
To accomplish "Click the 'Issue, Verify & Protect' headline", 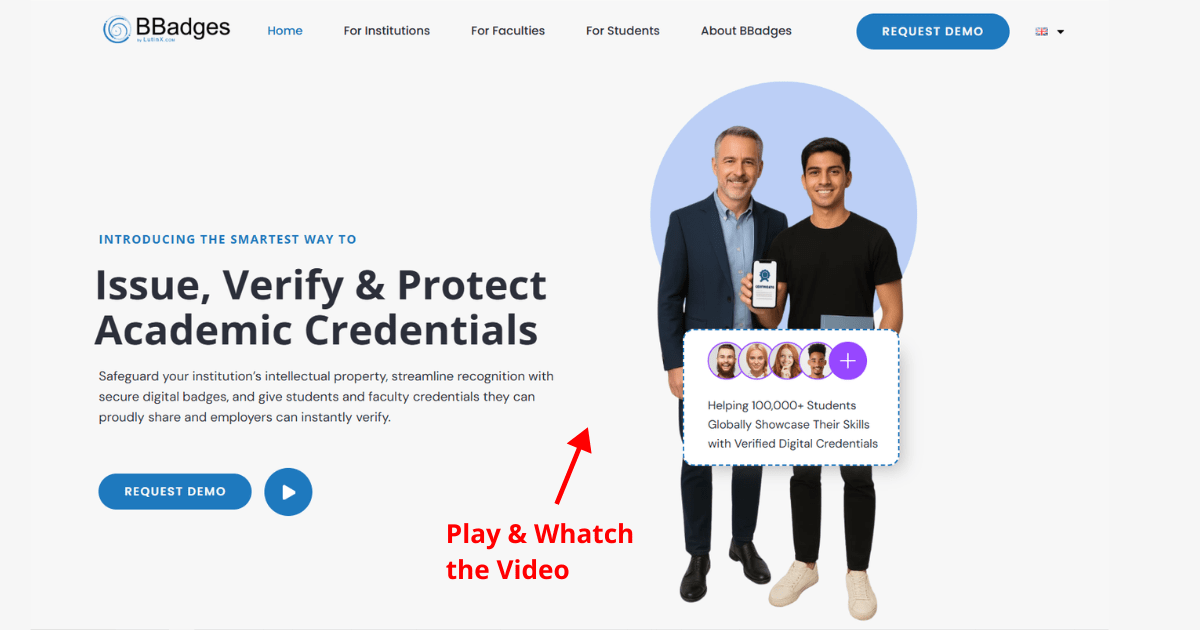I will coord(321,285).
